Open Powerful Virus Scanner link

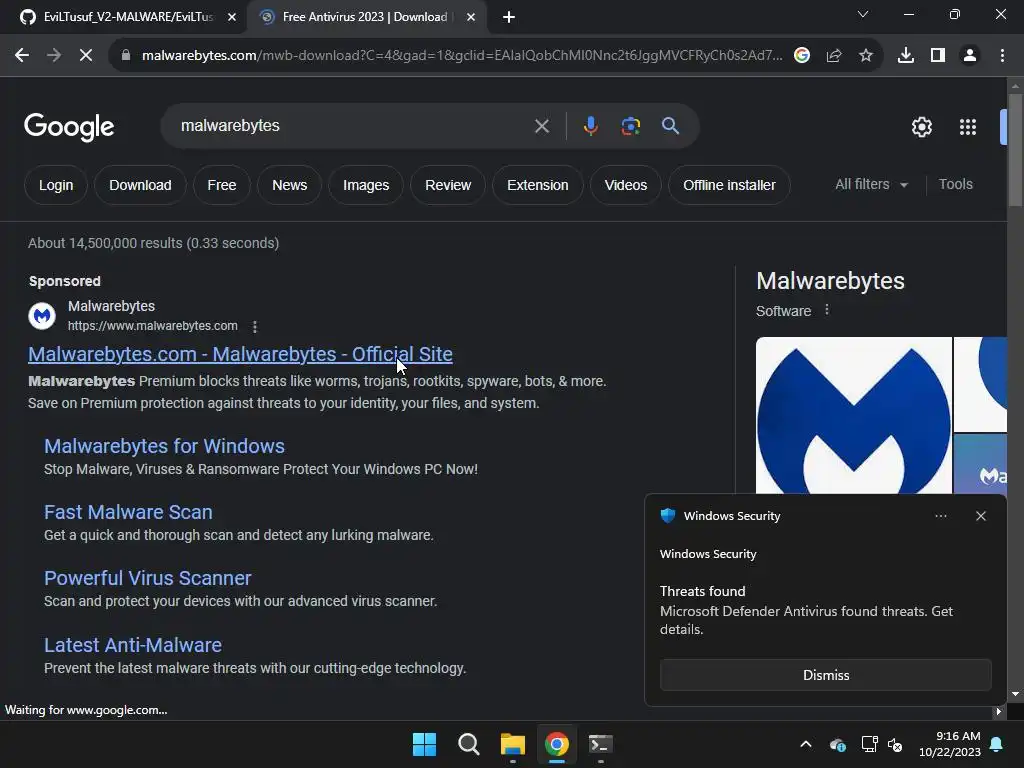click(148, 578)
